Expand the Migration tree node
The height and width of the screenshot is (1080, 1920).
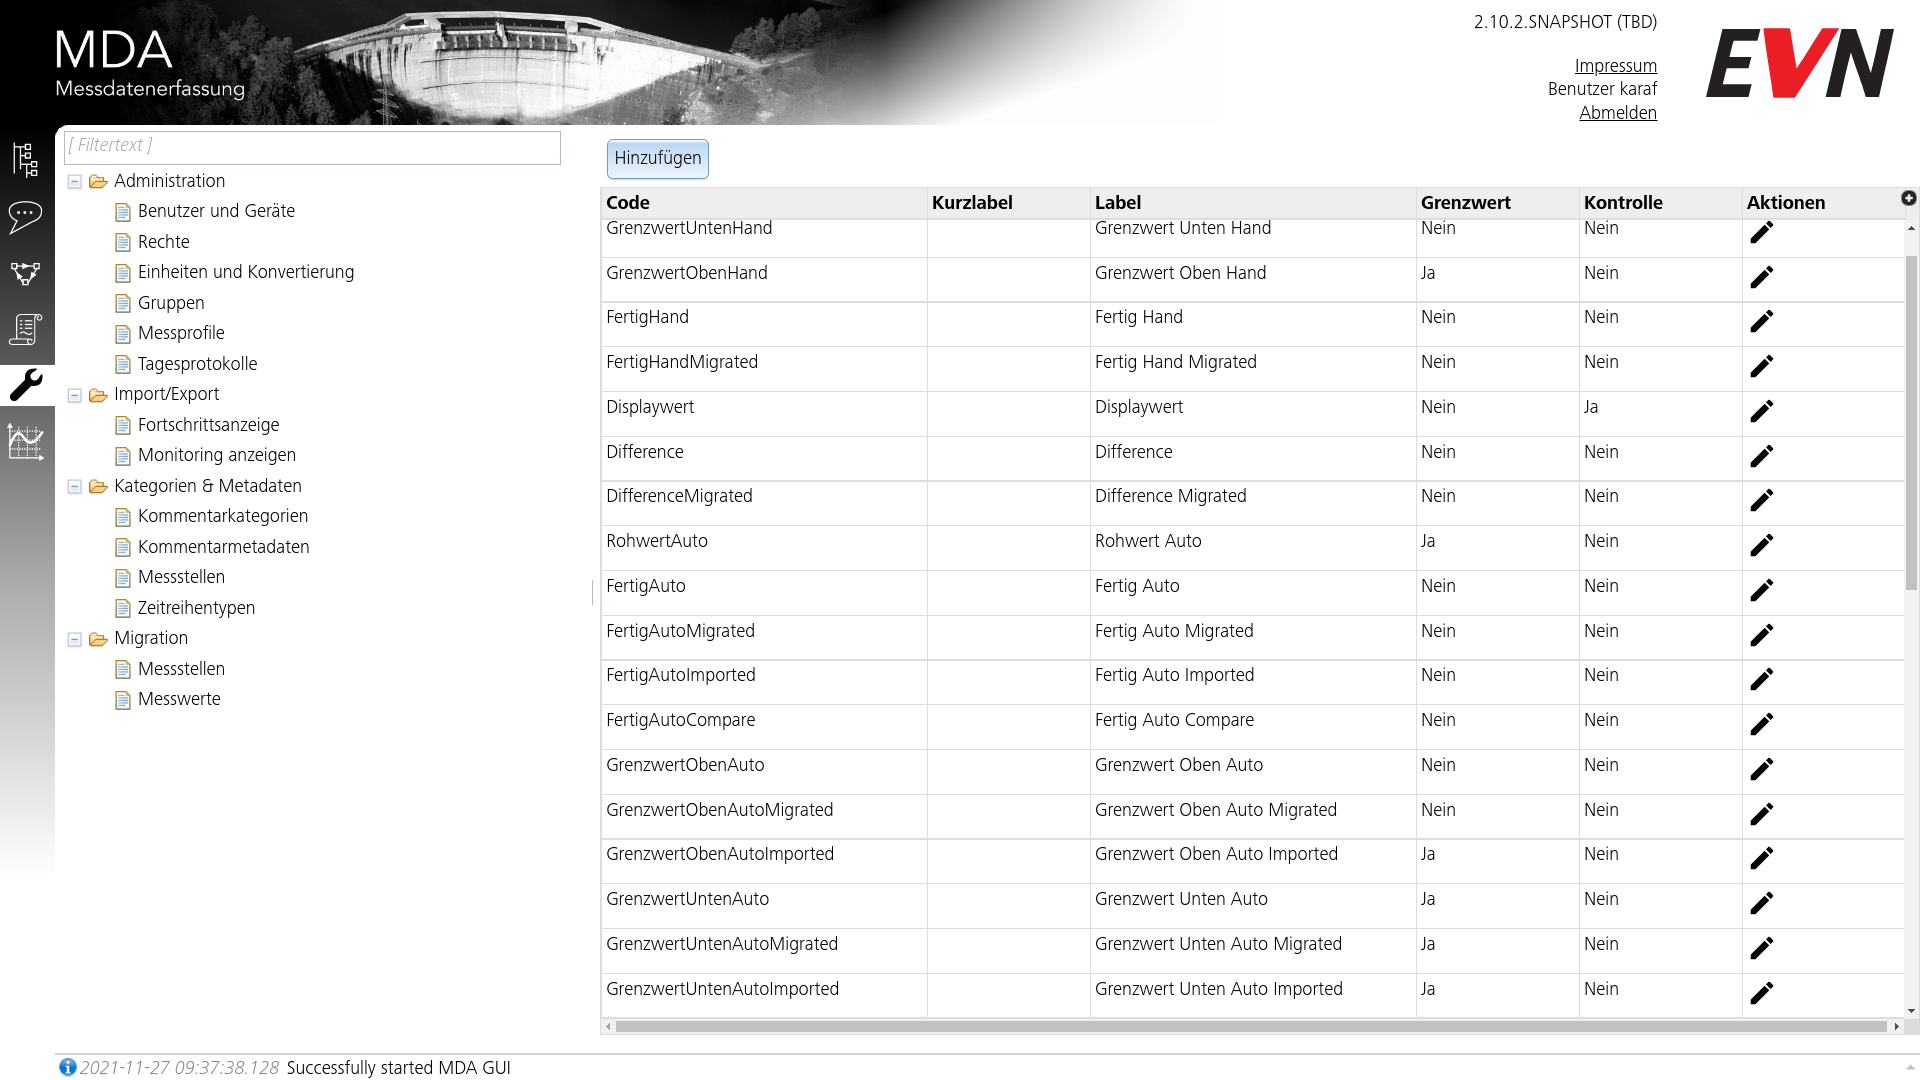click(75, 637)
